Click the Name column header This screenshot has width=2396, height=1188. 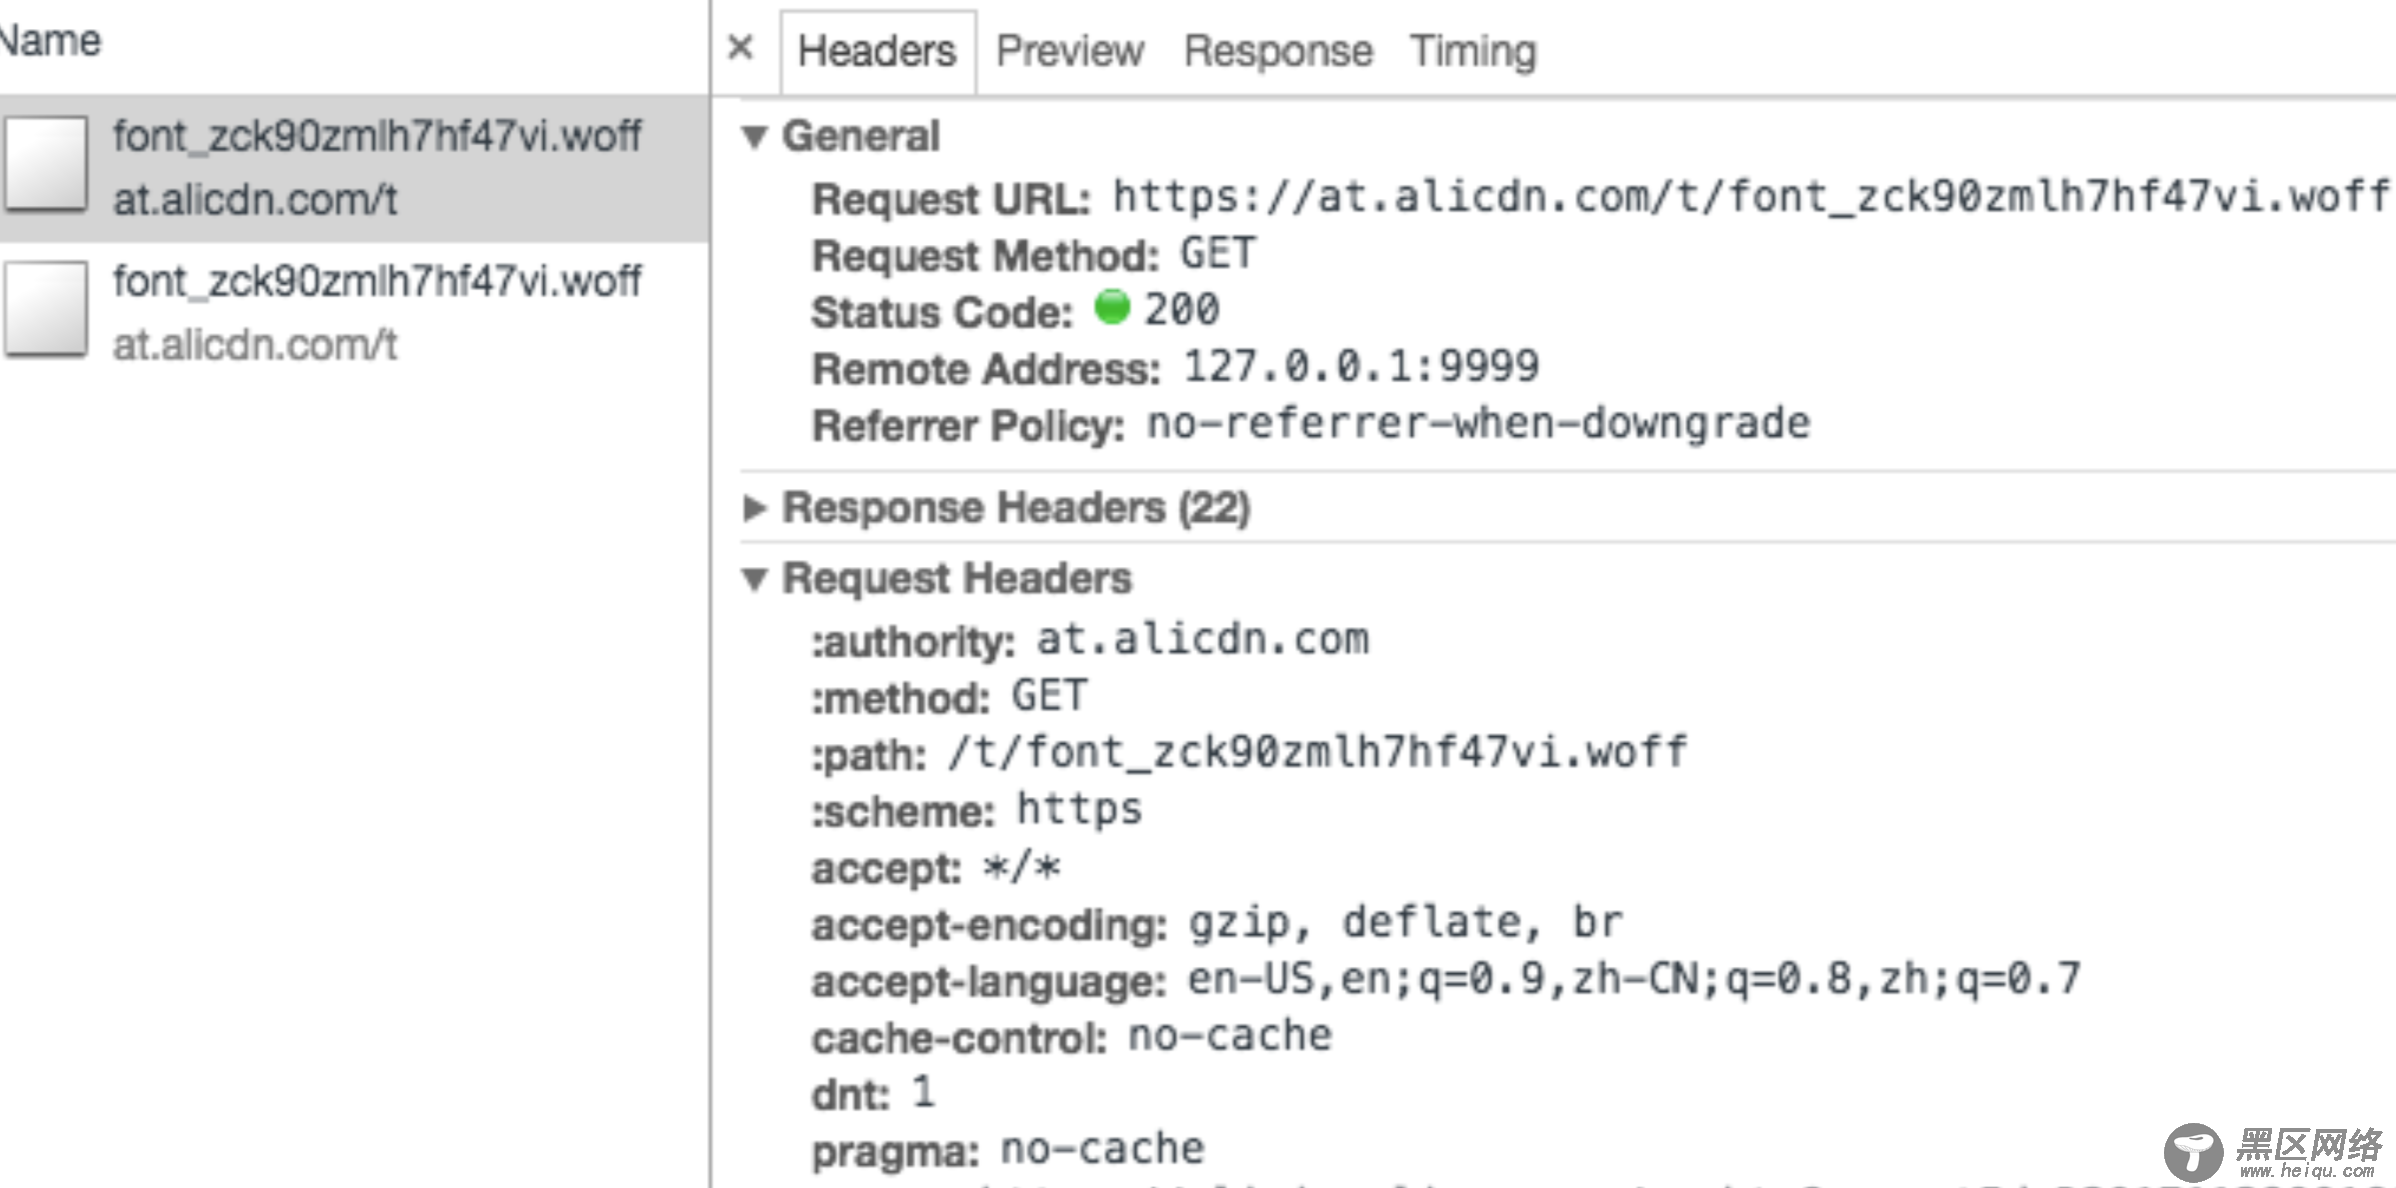click(x=50, y=41)
